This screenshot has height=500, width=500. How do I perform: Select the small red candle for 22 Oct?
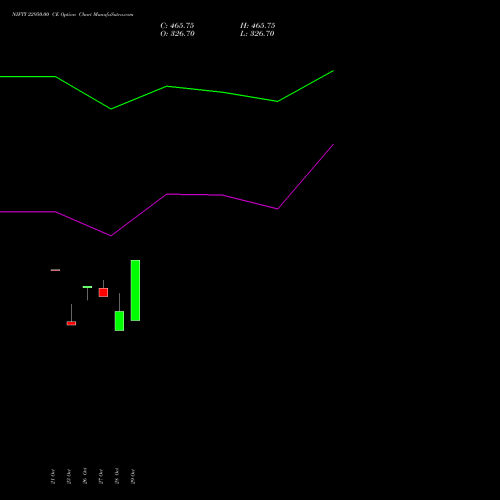pyautogui.click(x=71, y=323)
